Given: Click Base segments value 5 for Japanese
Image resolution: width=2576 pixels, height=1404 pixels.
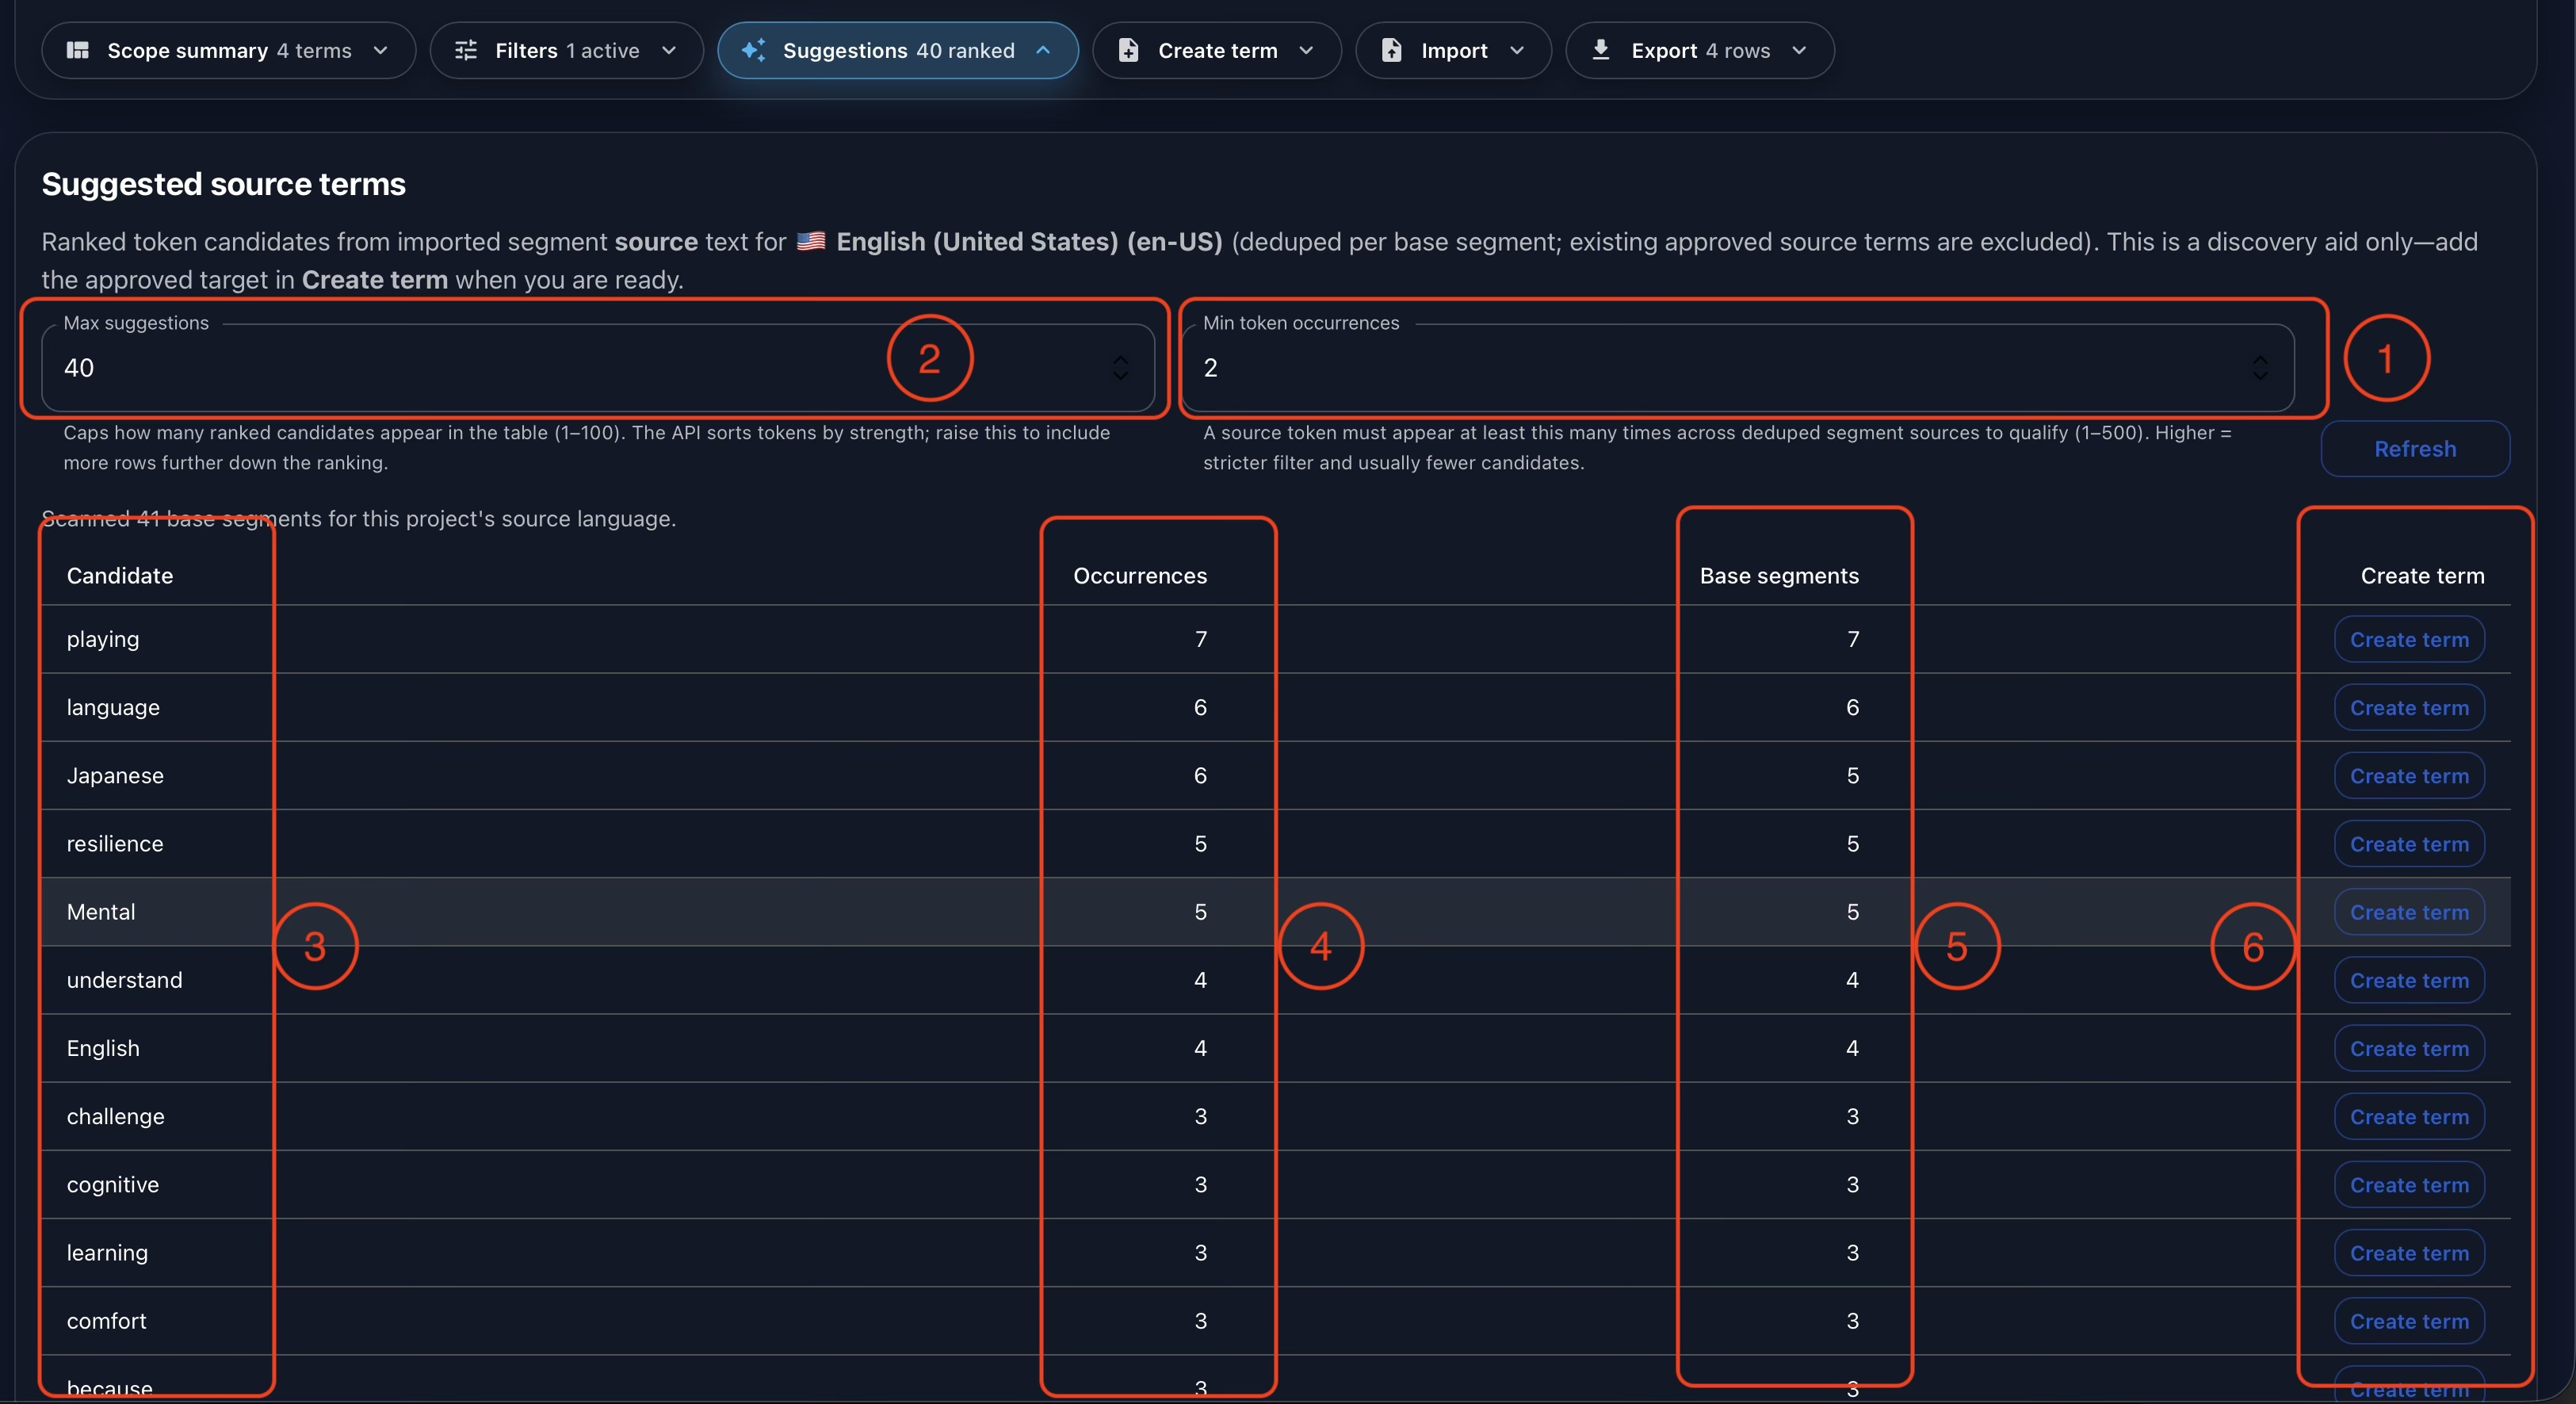Looking at the screenshot, I should coord(1853,775).
